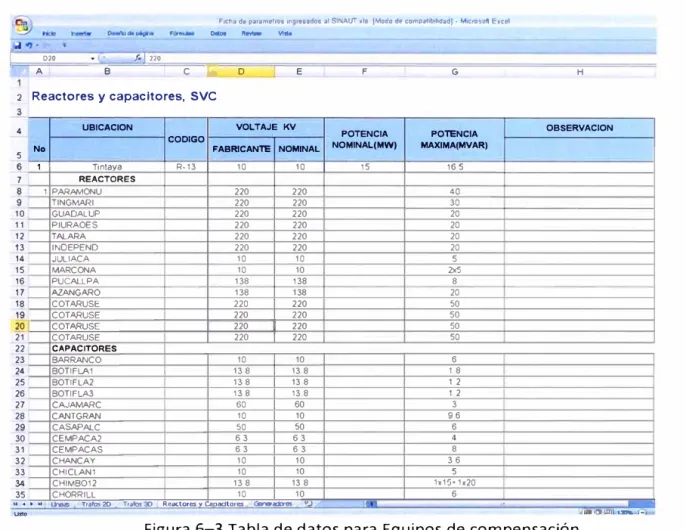Viewport: 686px width, 530px height.
Task: Jump to the last sheet tab arrow
Action: (x=40, y=504)
